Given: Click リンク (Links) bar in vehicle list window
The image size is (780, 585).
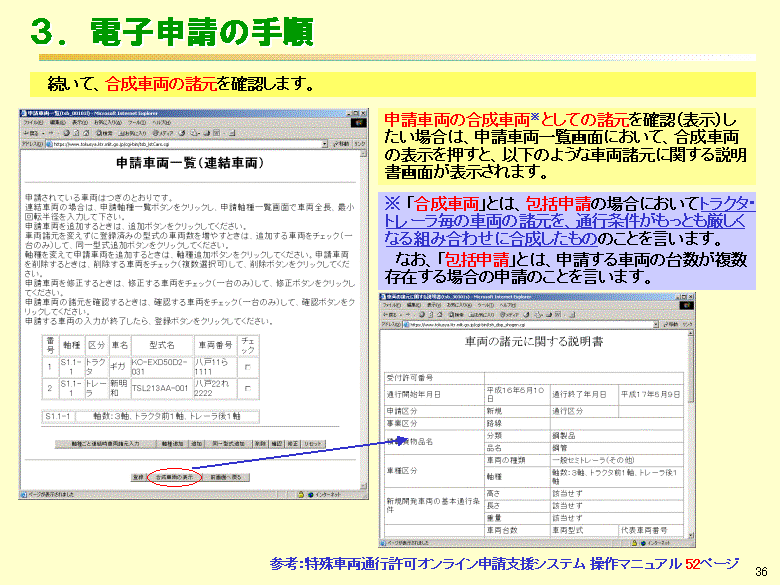Looking at the screenshot, I should 360,144.
